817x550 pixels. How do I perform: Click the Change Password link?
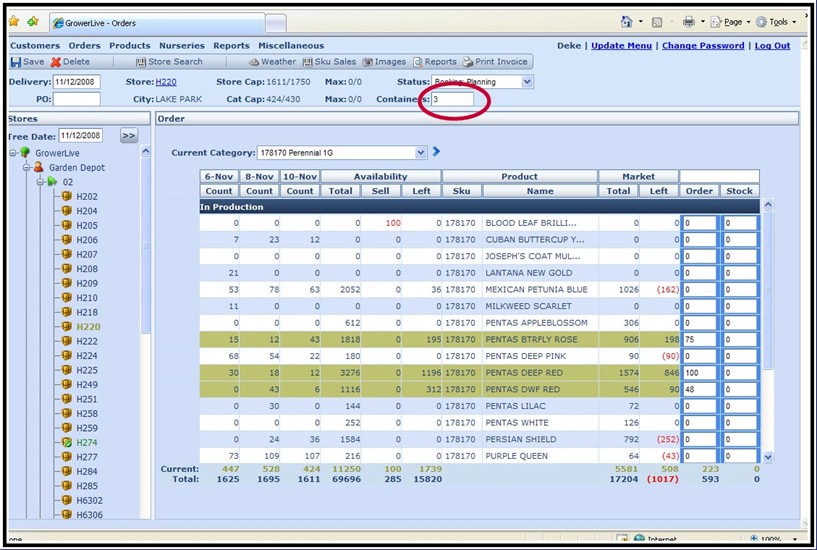pyautogui.click(x=703, y=45)
